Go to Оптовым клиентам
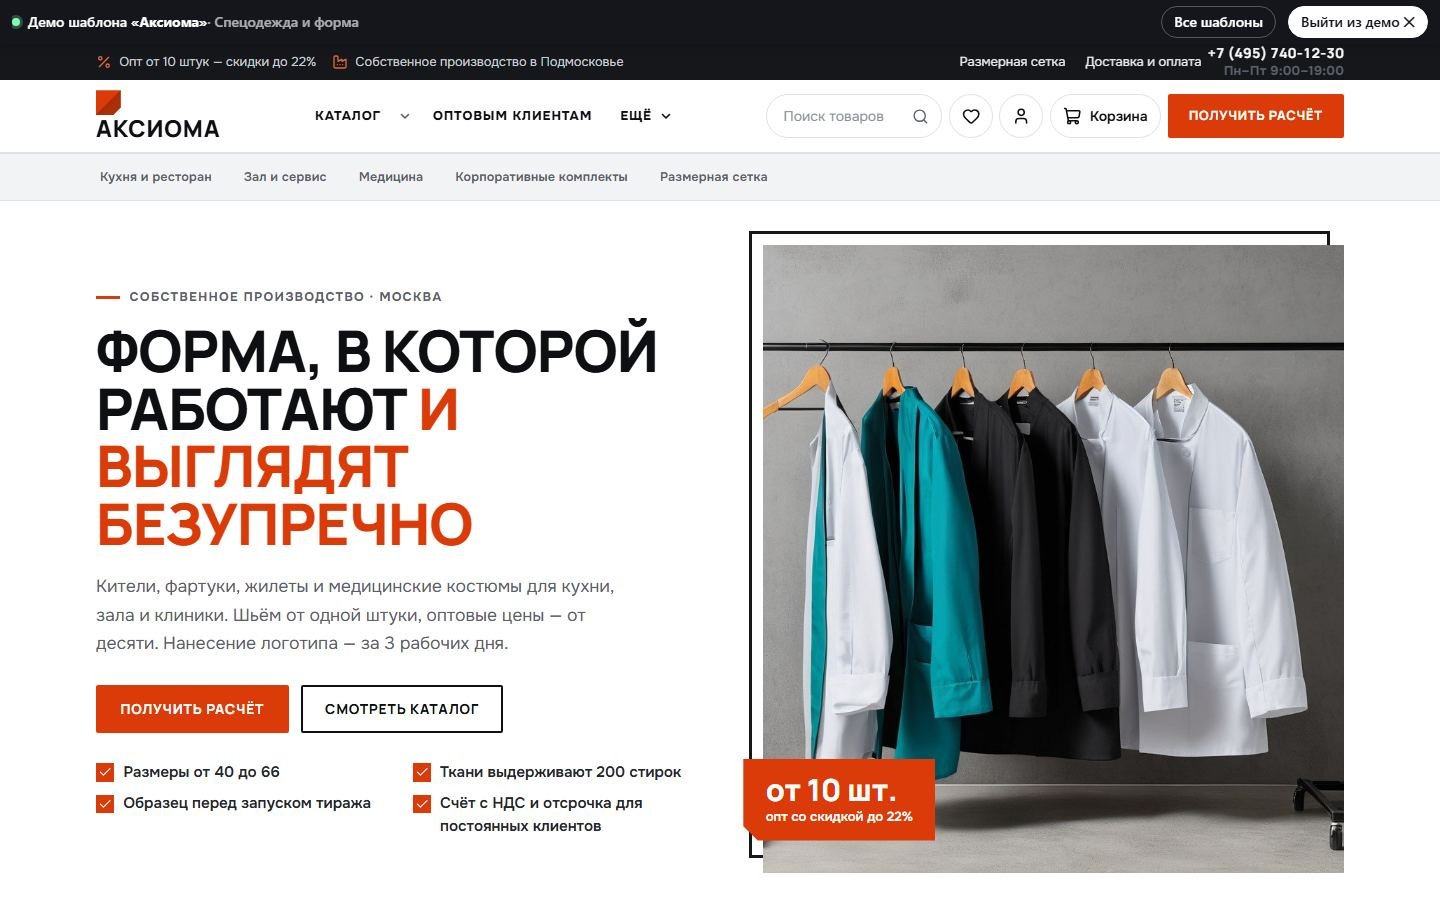 click(512, 116)
